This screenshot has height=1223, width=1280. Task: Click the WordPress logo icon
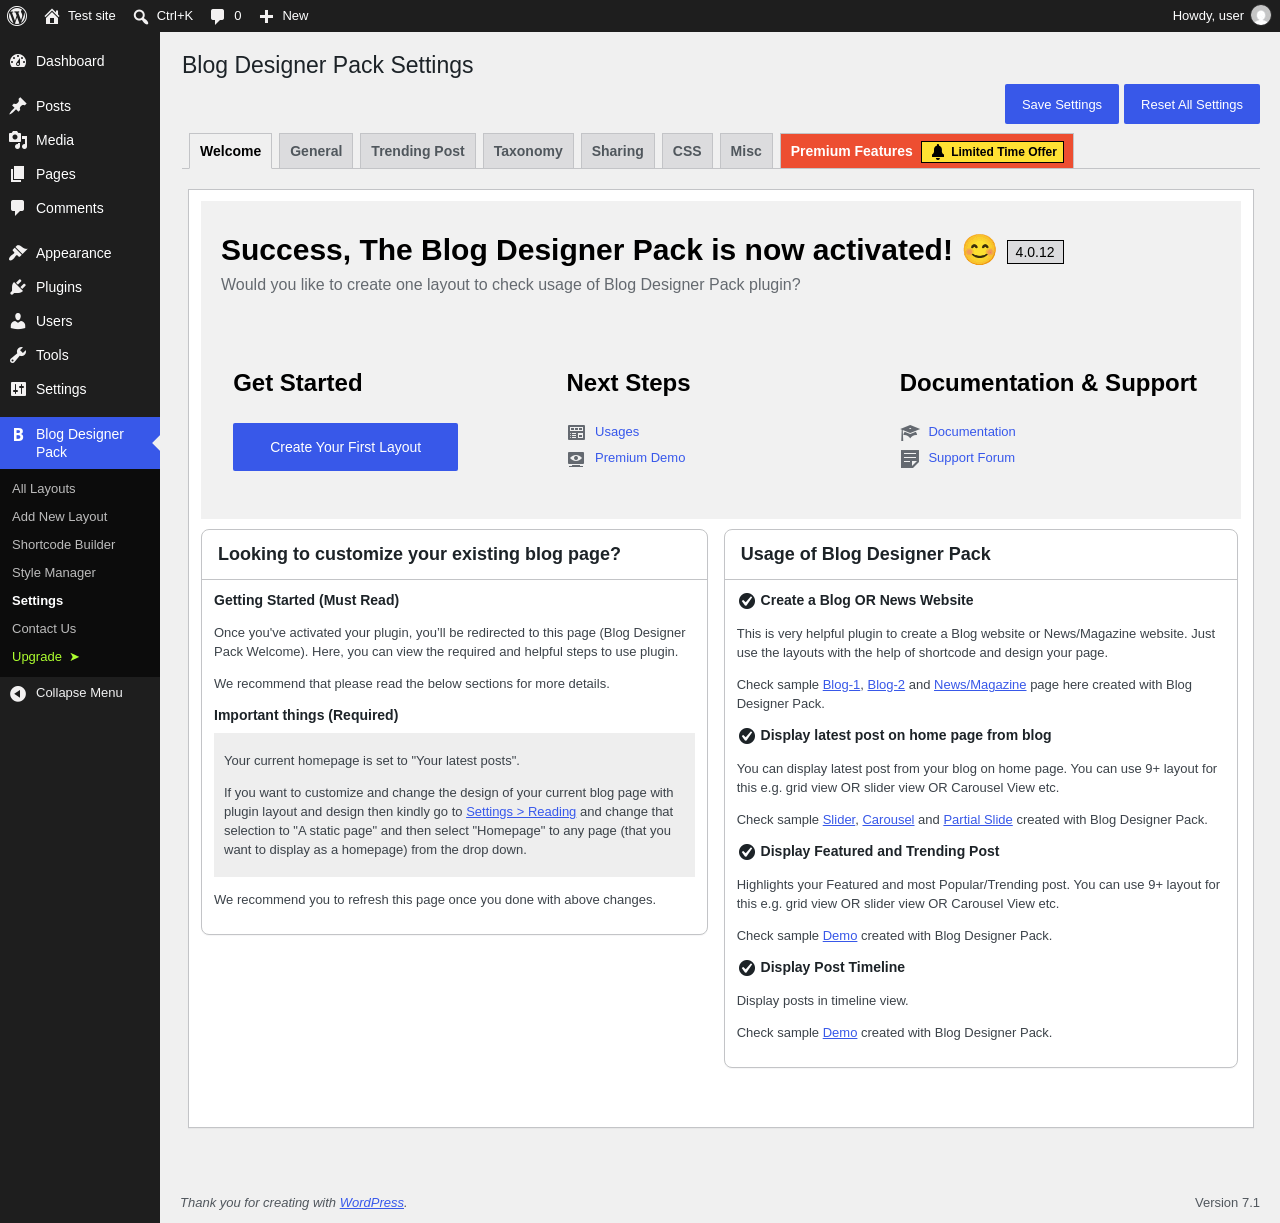click(x=17, y=16)
